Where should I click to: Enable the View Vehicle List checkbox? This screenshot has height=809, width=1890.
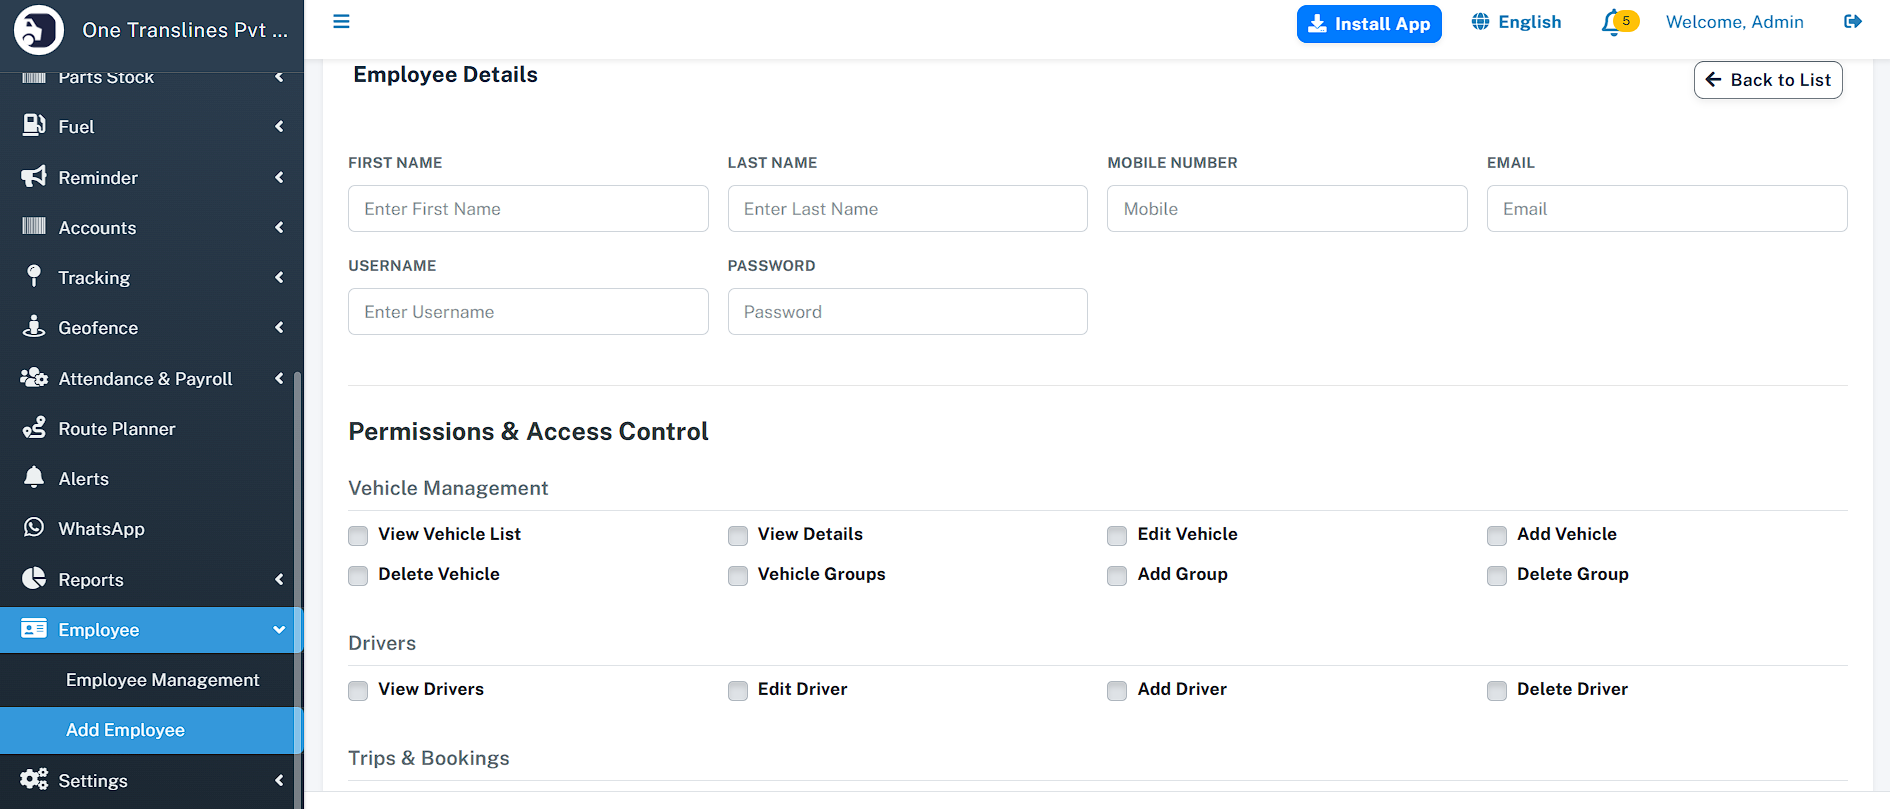[358, 535]
